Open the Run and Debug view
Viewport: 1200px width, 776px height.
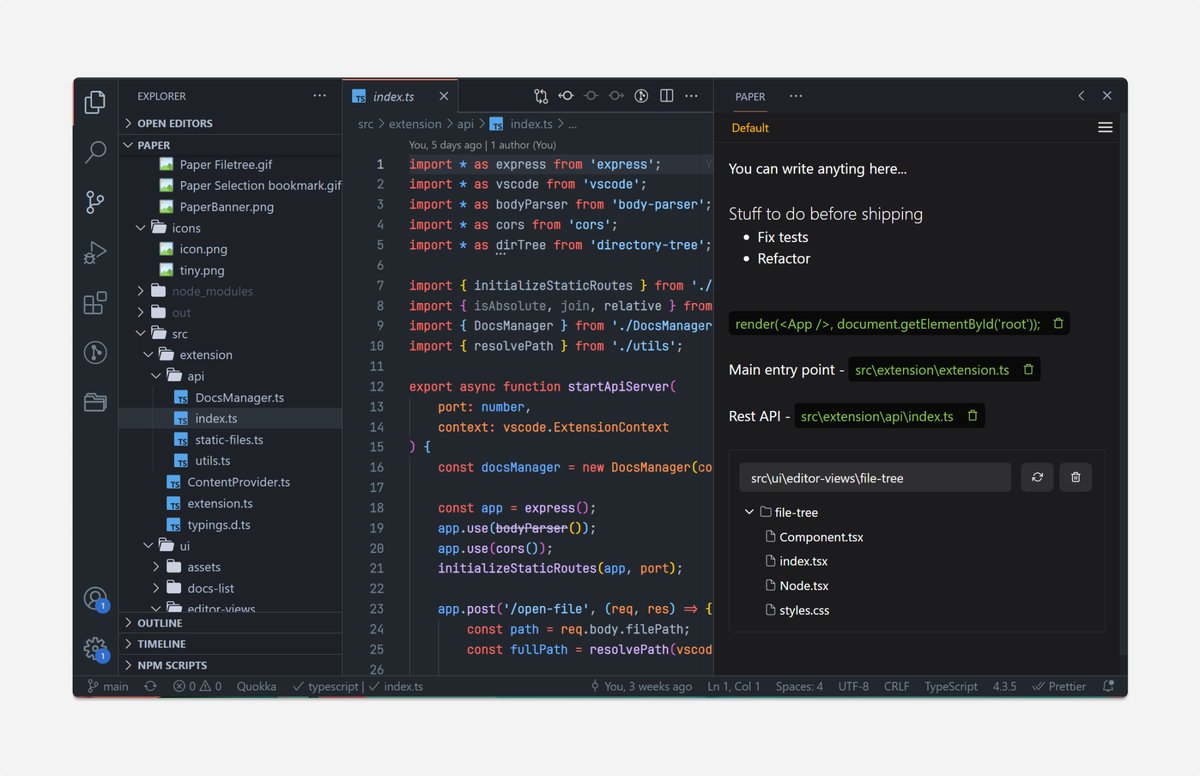(x=95, y=252)
